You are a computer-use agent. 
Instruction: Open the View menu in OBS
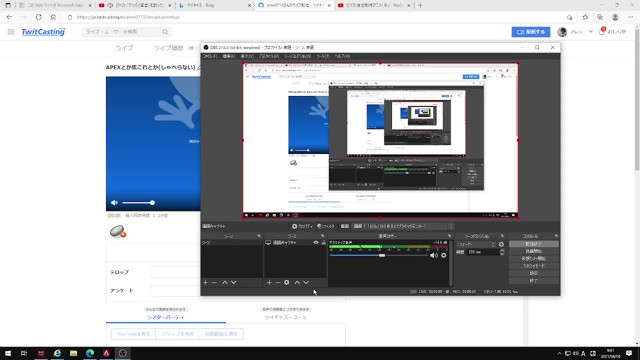point(247,56)
